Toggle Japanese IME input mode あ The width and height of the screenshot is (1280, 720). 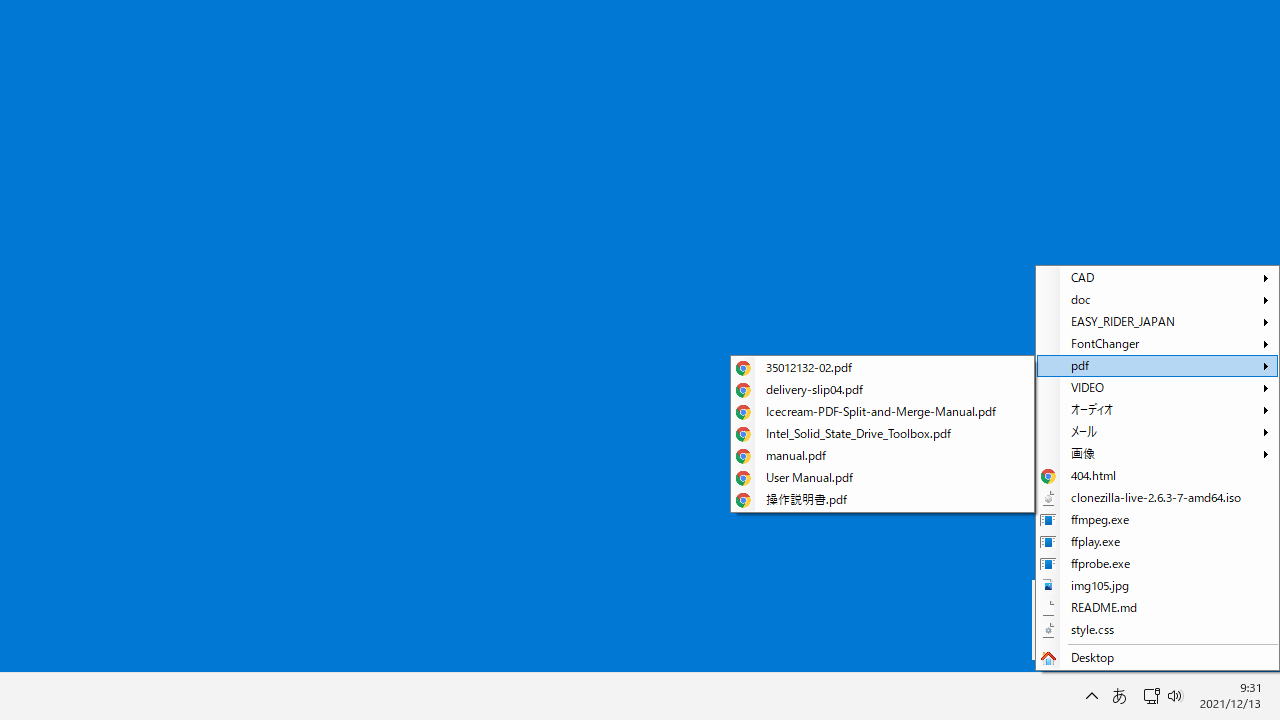tap(1119, 696)
